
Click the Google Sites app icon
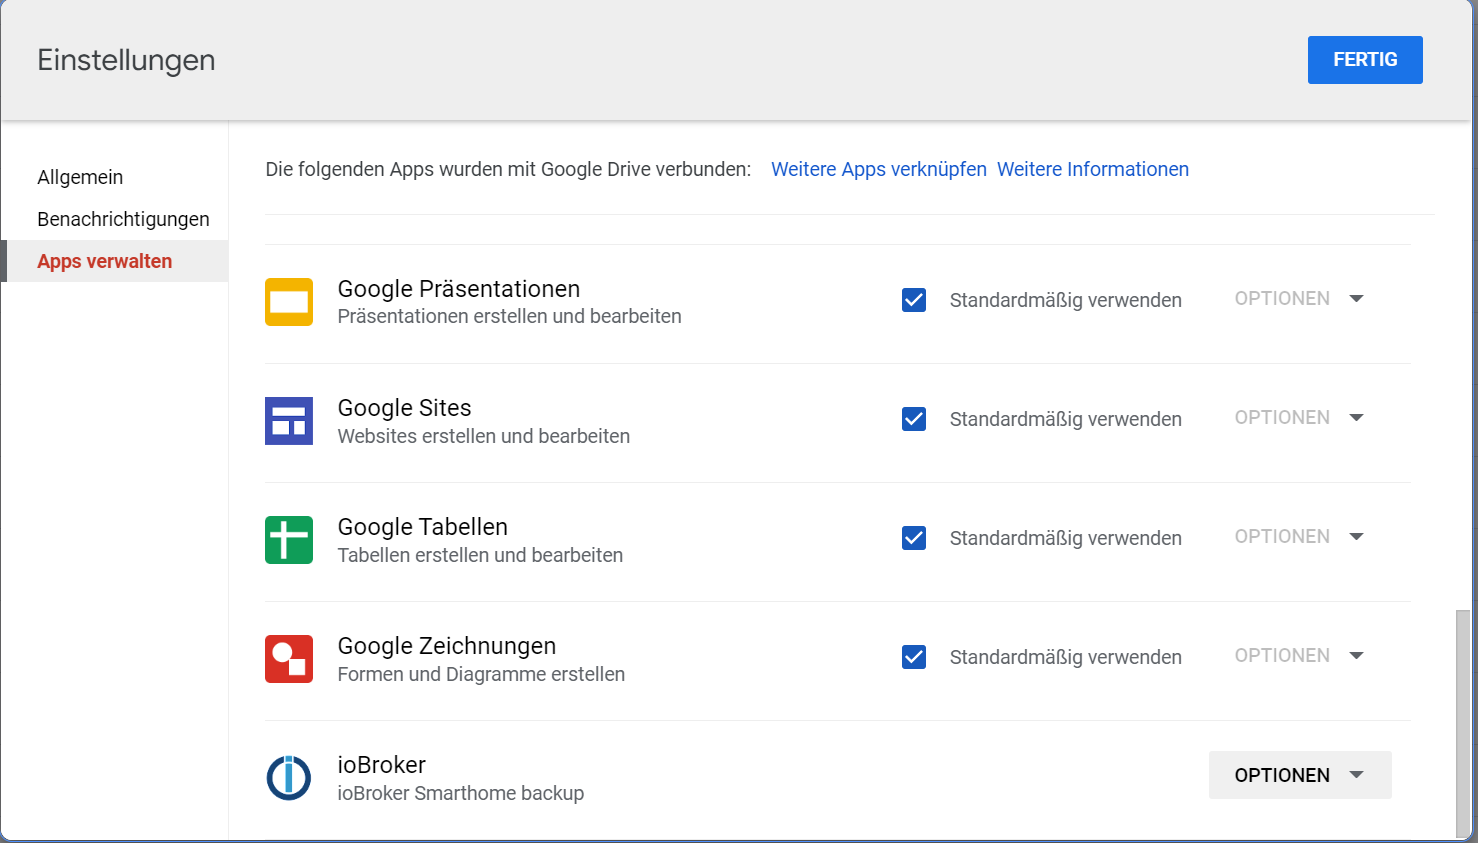(x=289, y=421)
